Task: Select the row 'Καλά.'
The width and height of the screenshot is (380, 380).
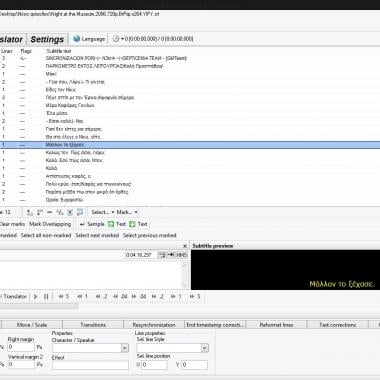Action: pyautogui.click(x=190, y=168)
